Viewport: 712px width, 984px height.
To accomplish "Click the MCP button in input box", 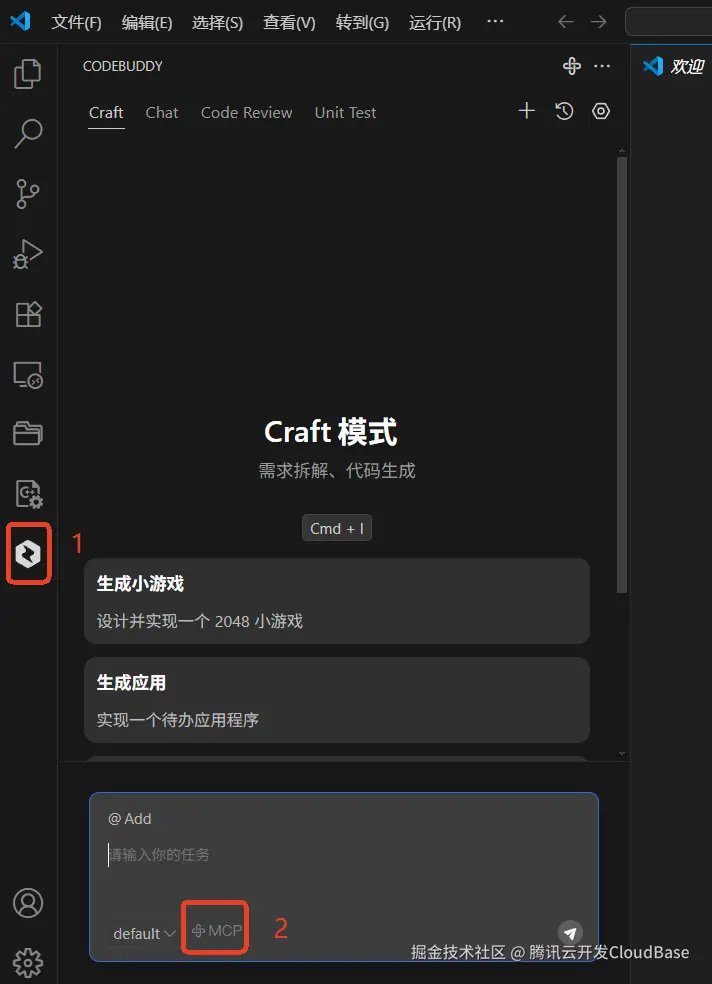I will [x=216, y=930].
